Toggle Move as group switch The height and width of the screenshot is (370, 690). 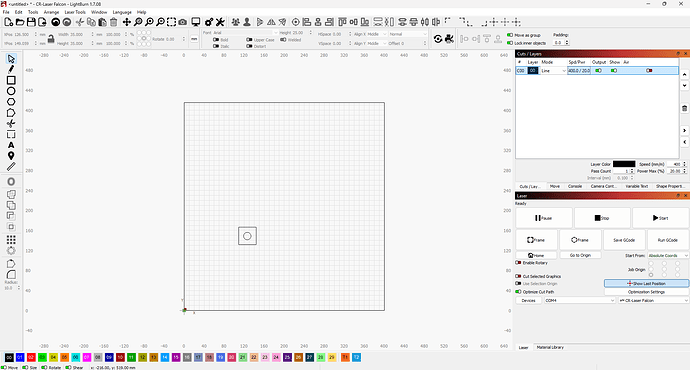(x=510, y=35)
